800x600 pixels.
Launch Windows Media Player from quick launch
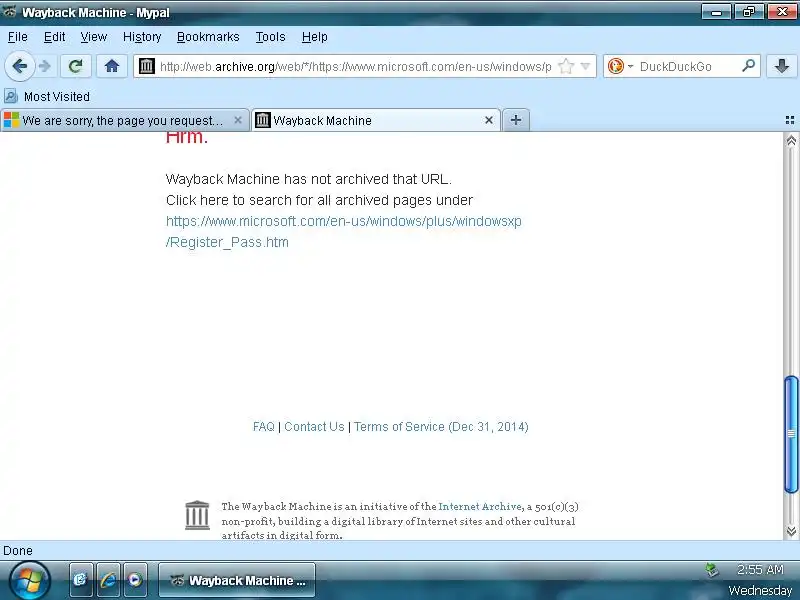(x=135, y=580)
